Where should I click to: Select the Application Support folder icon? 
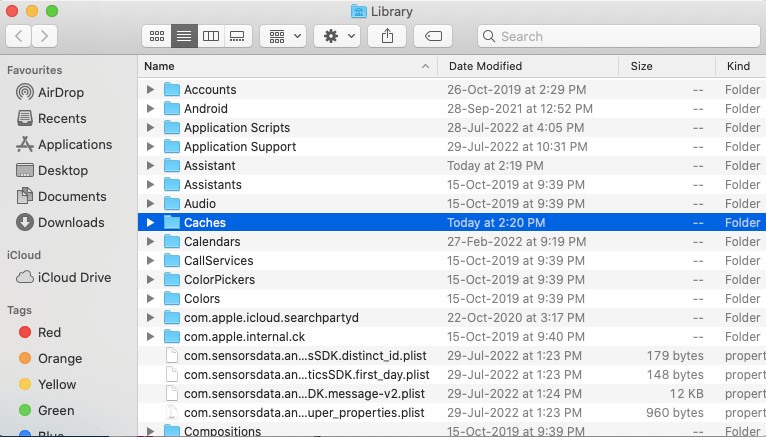(171, 146)
